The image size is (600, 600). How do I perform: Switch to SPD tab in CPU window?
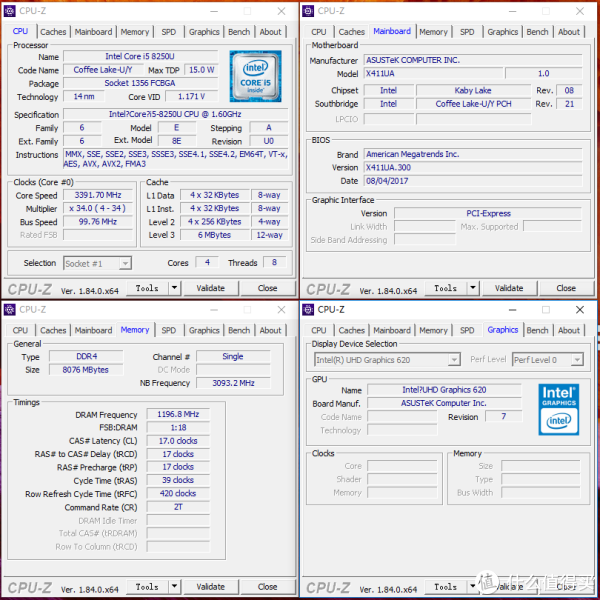coord(168,32)
